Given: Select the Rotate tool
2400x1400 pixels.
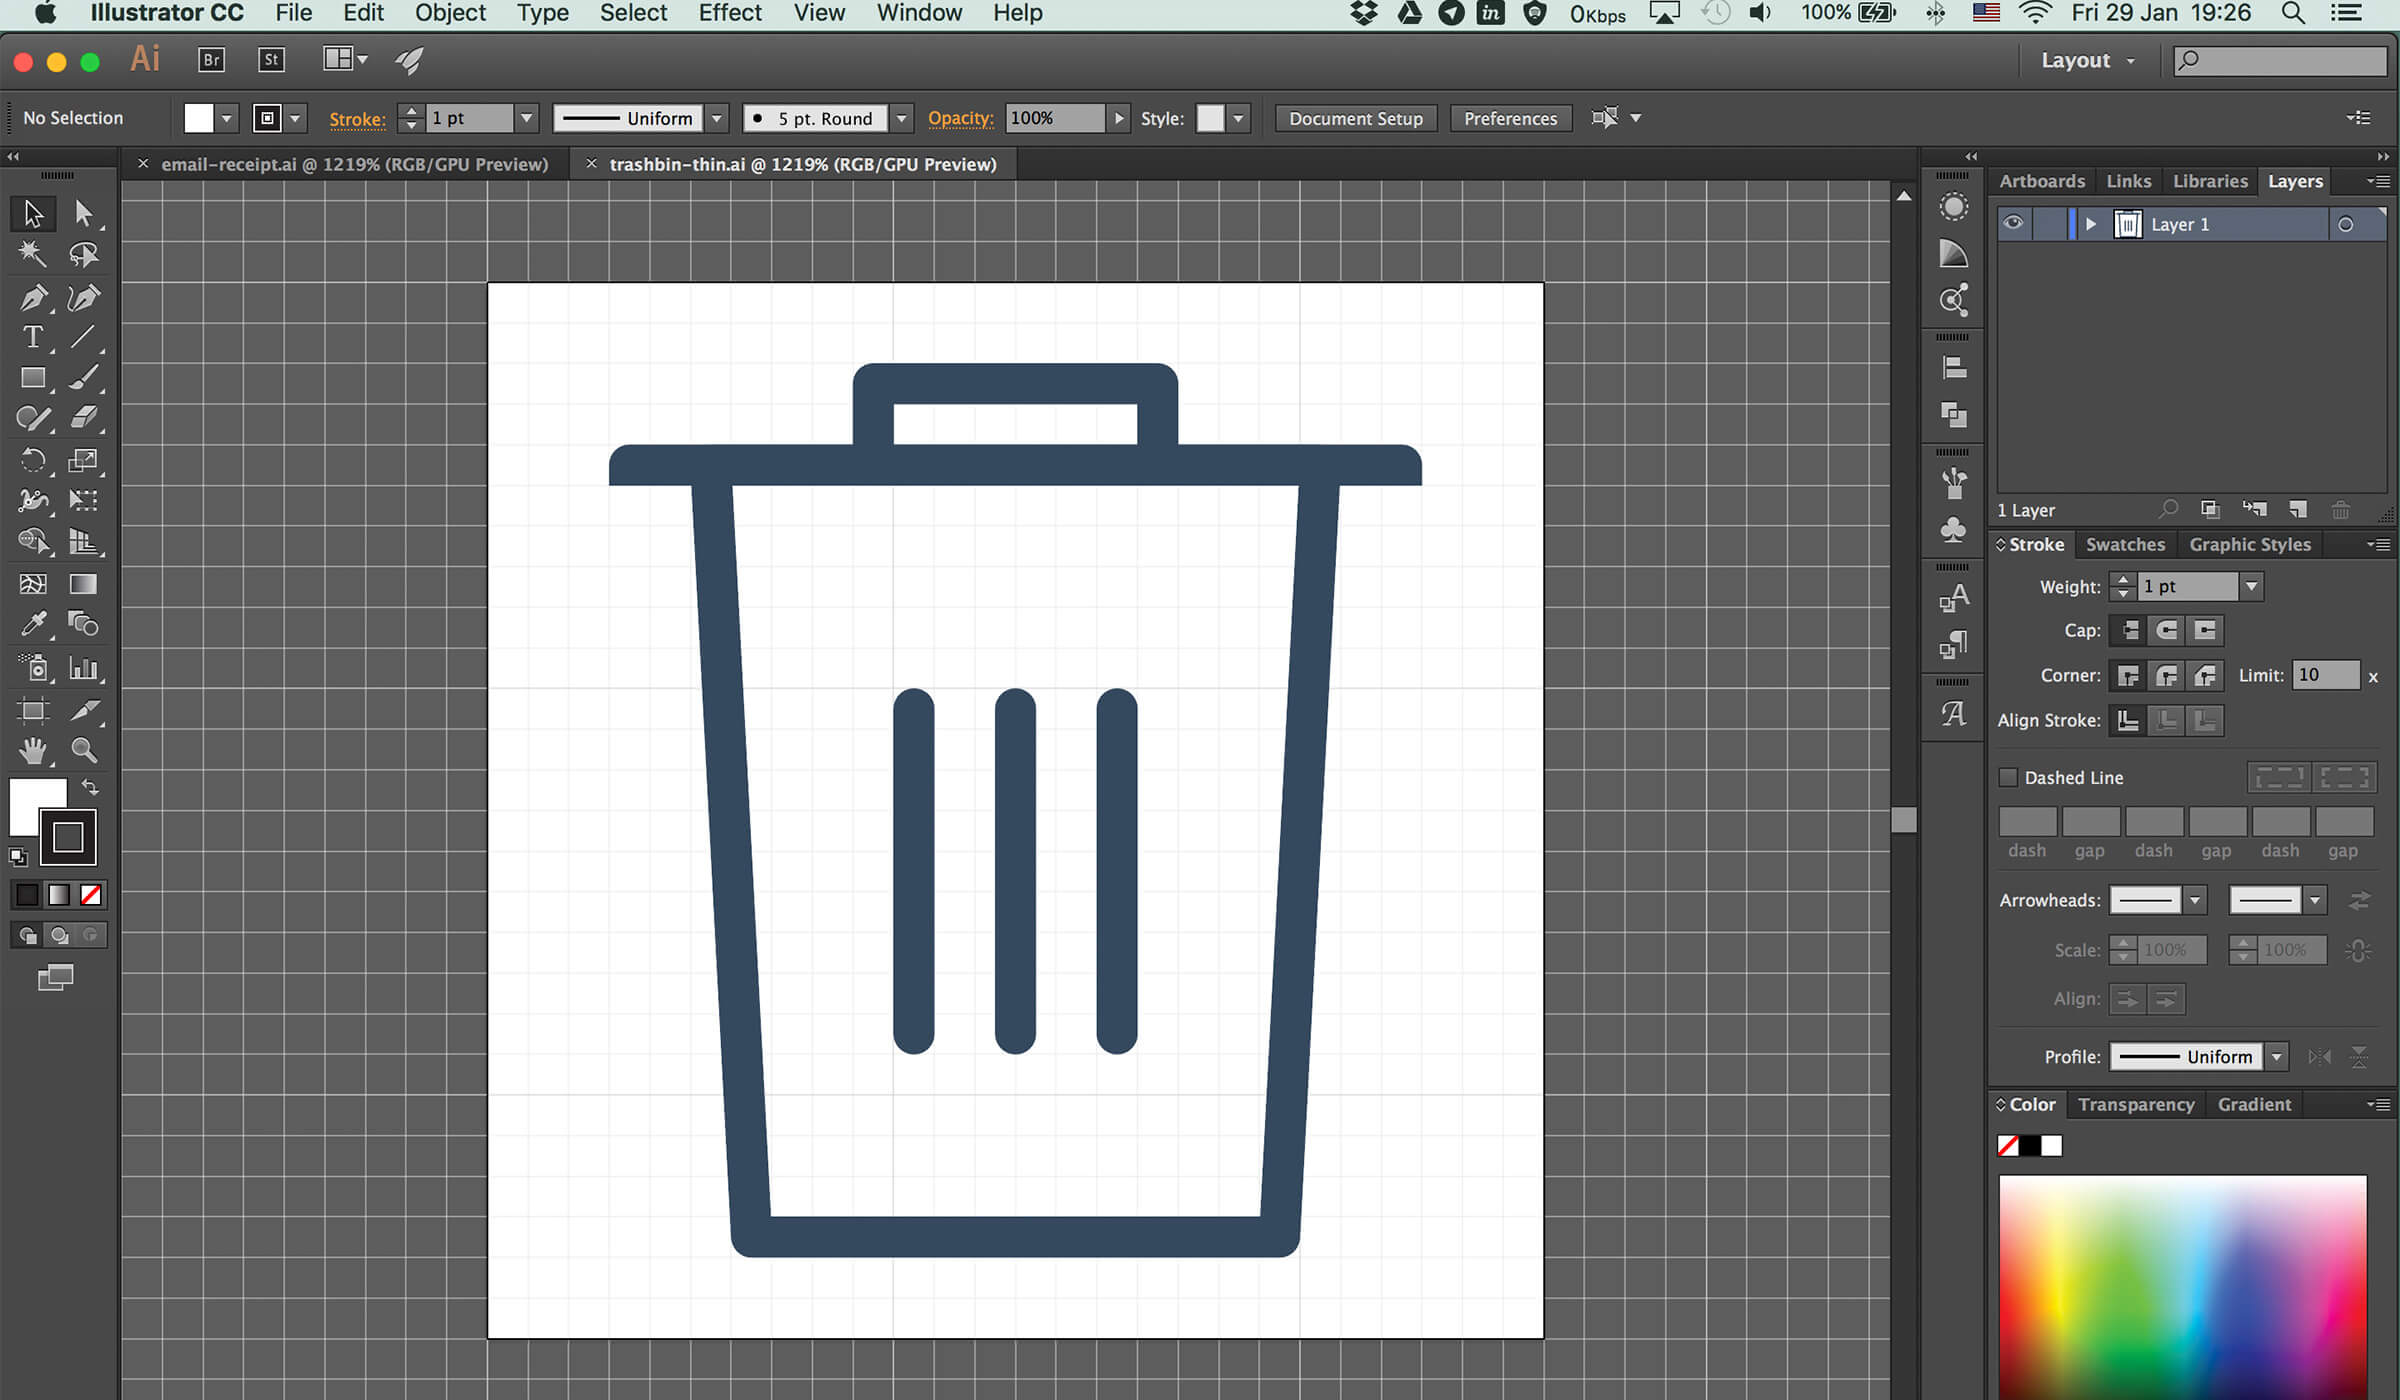Looking at the screenshot, I should pos(33,460).
